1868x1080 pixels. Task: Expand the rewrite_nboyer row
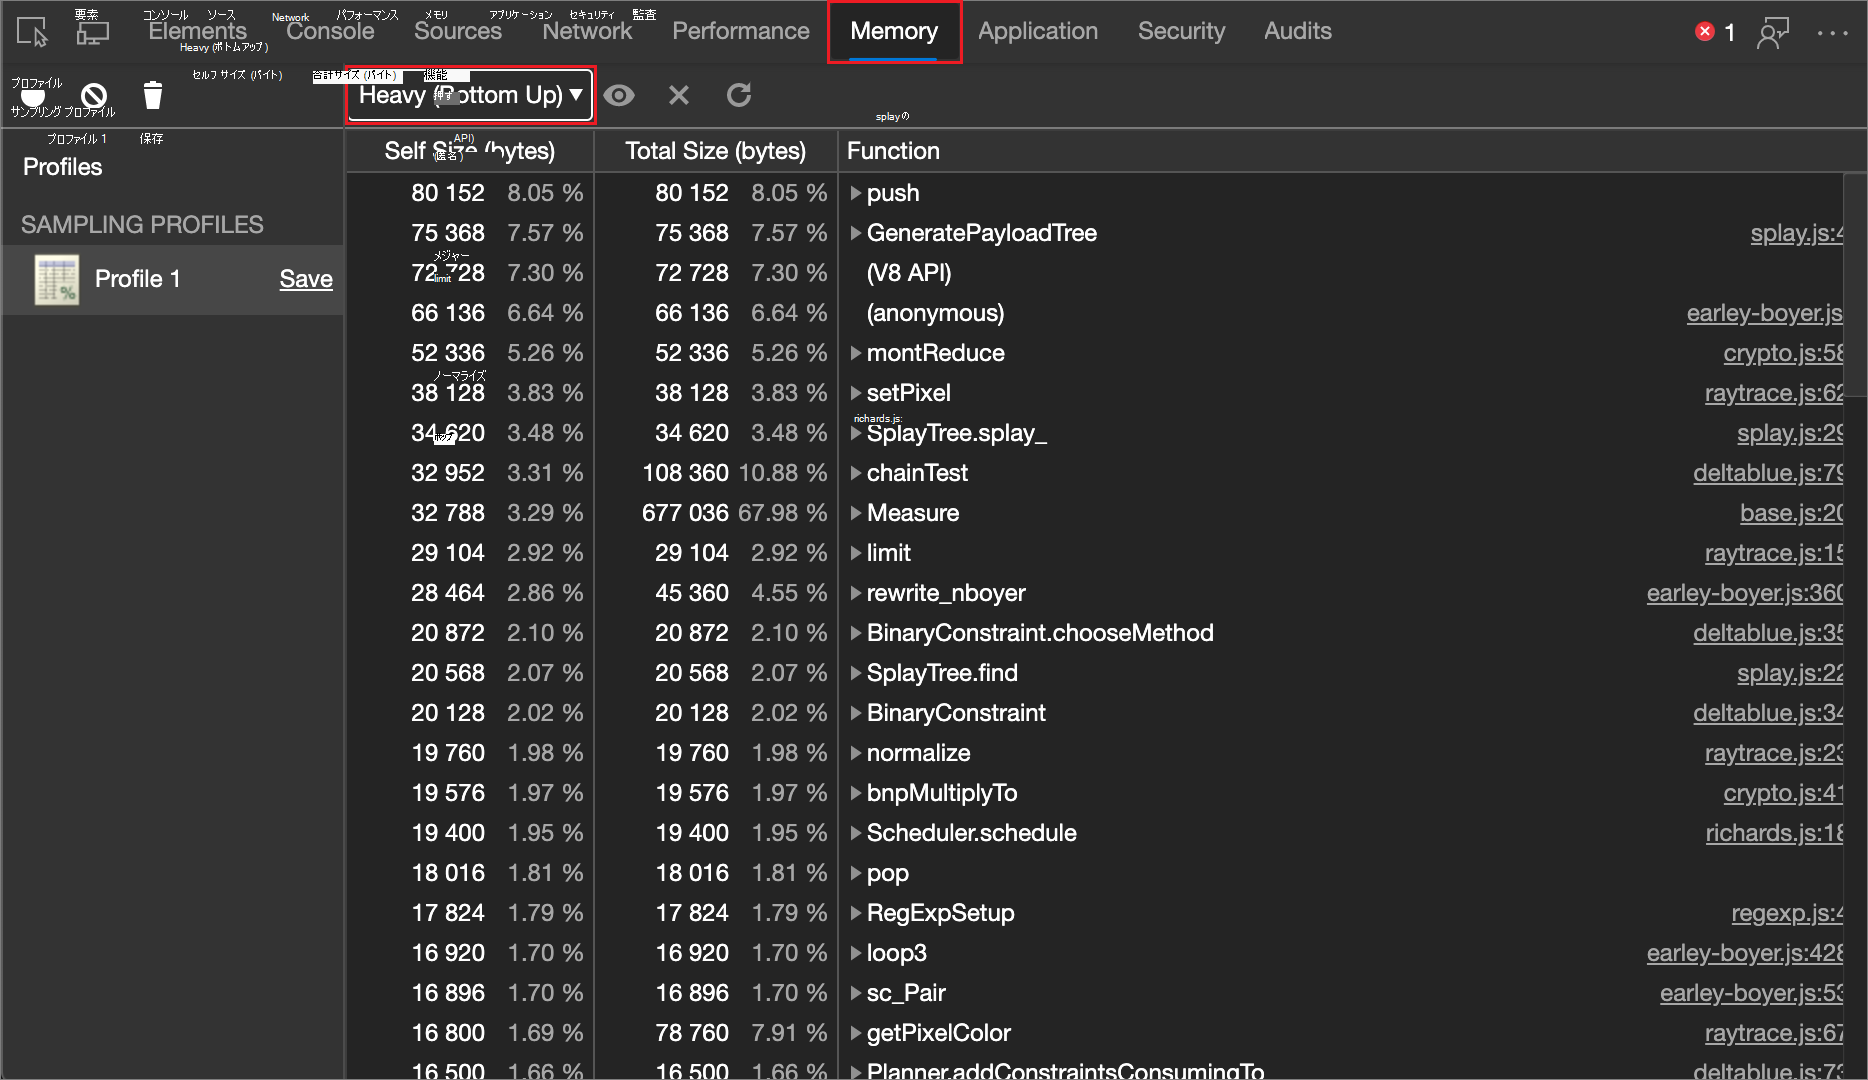(x=856, y=593)
